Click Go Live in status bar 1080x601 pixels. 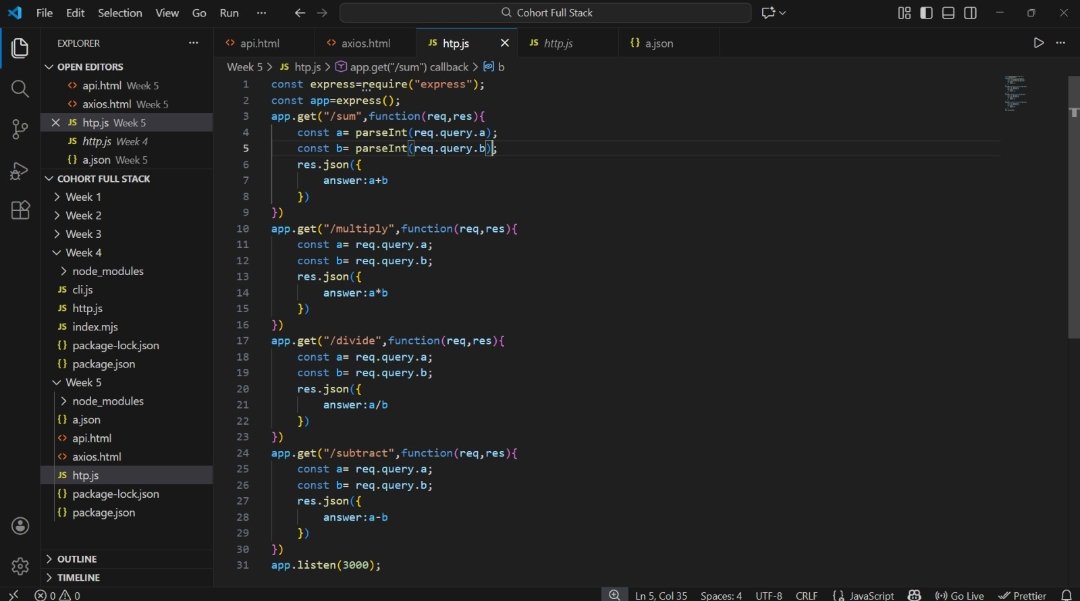[959, 595]
